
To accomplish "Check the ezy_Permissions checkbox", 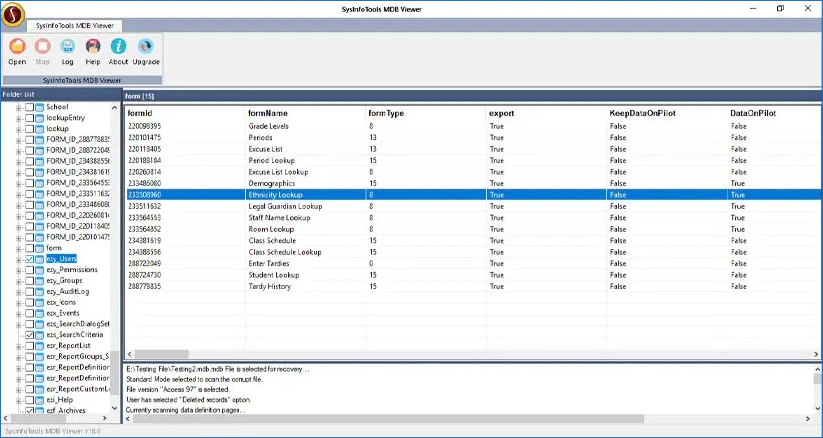I will point(29,270).
